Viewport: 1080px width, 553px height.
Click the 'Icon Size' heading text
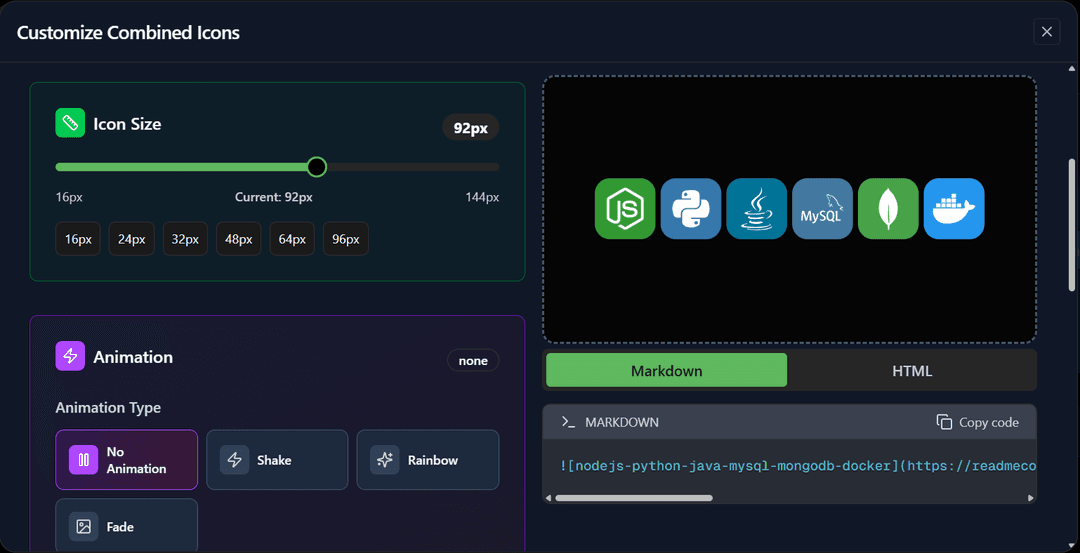click(127, 124)
